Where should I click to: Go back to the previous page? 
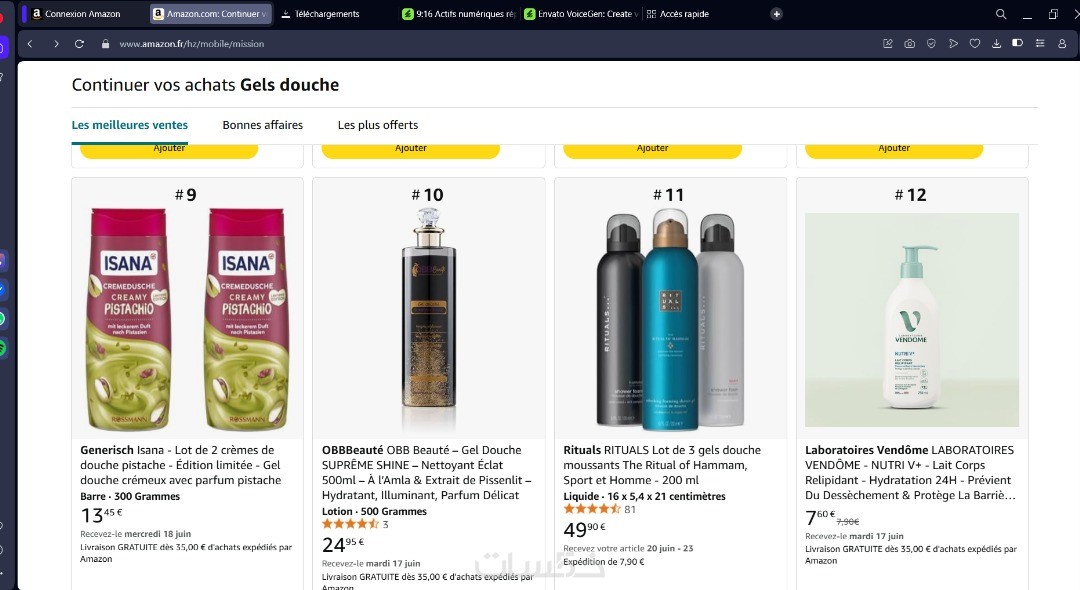coord(30,44)
